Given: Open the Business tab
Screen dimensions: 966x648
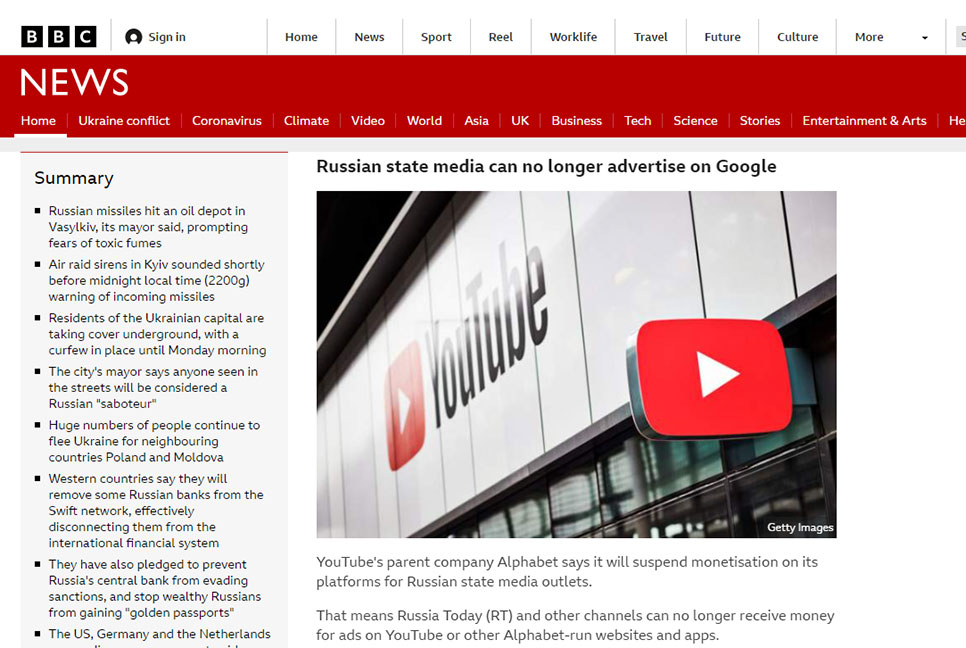Looking at the screenshot, I should click(x=577, y=121).
